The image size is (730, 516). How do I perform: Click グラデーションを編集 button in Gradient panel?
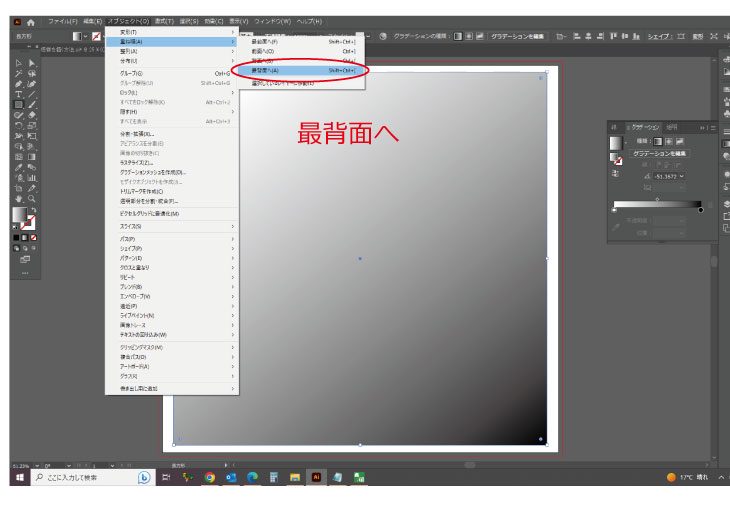[660, 154]
